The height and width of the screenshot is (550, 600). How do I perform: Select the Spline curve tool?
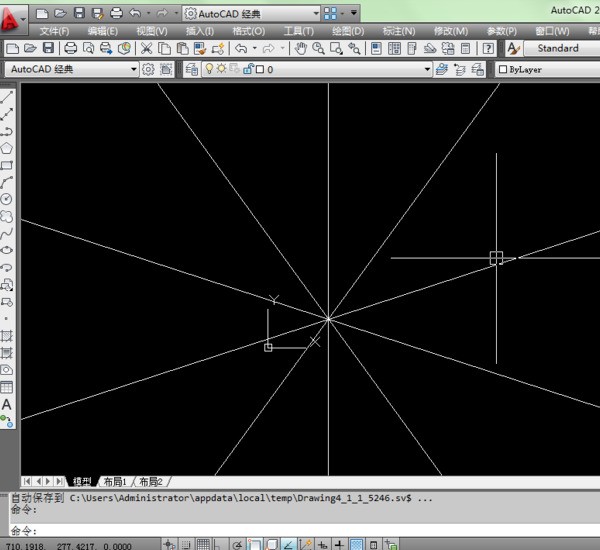pos(7,233)
